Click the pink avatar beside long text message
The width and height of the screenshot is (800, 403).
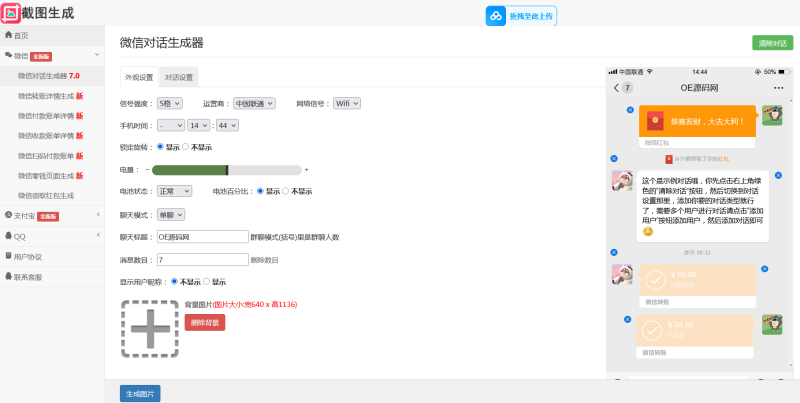tap(622, 181)
